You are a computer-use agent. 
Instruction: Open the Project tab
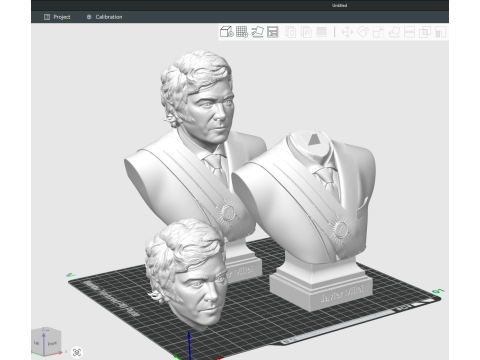[57, 17]
